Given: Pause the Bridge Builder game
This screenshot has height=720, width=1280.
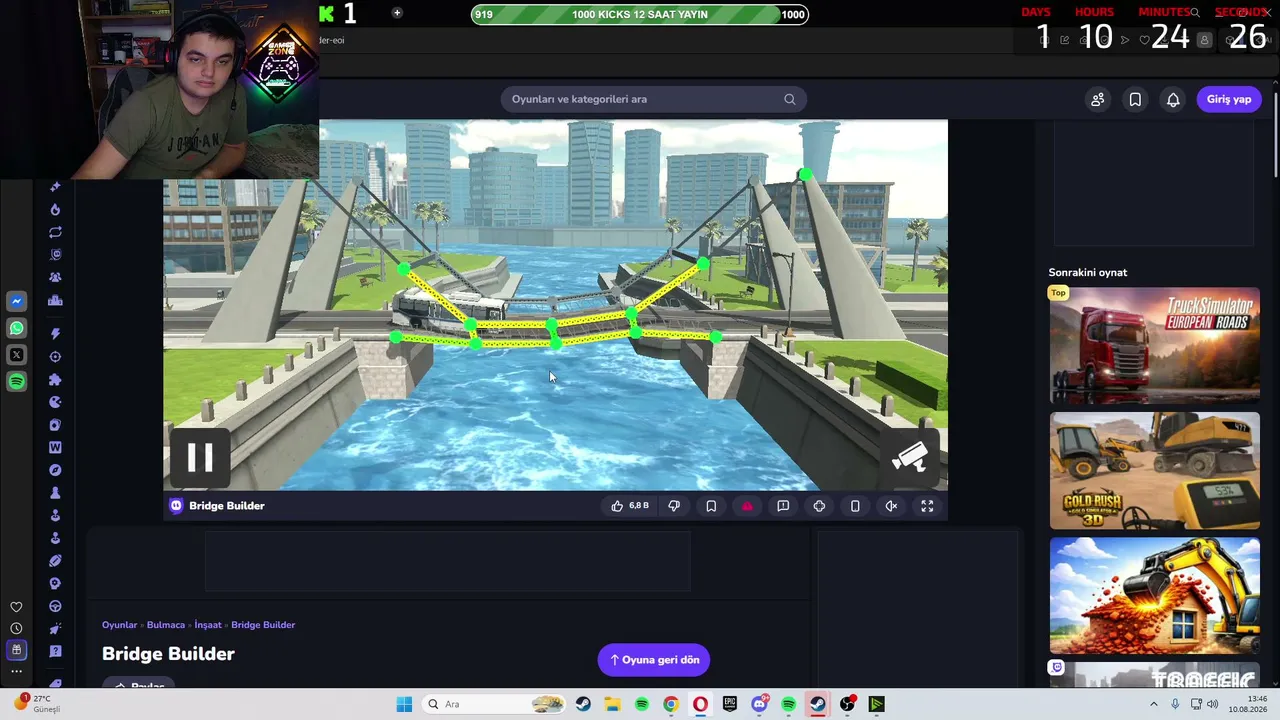Looking at the screenshot, I should 200,457.
